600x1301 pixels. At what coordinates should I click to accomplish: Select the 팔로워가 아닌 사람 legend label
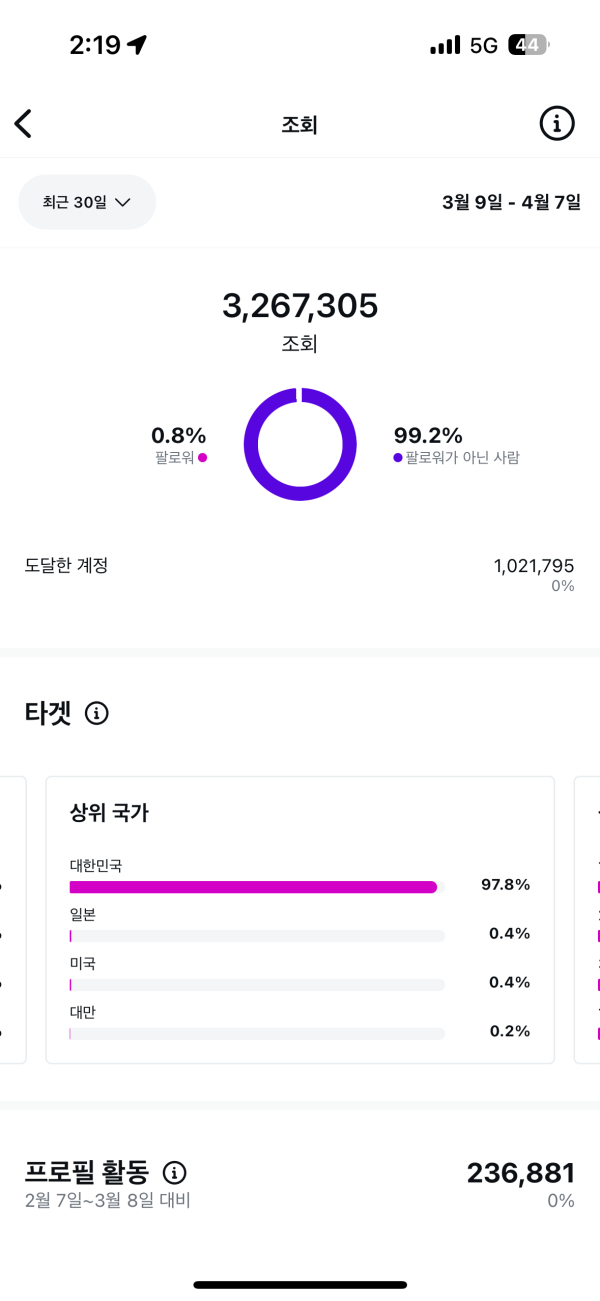(462, 458)
